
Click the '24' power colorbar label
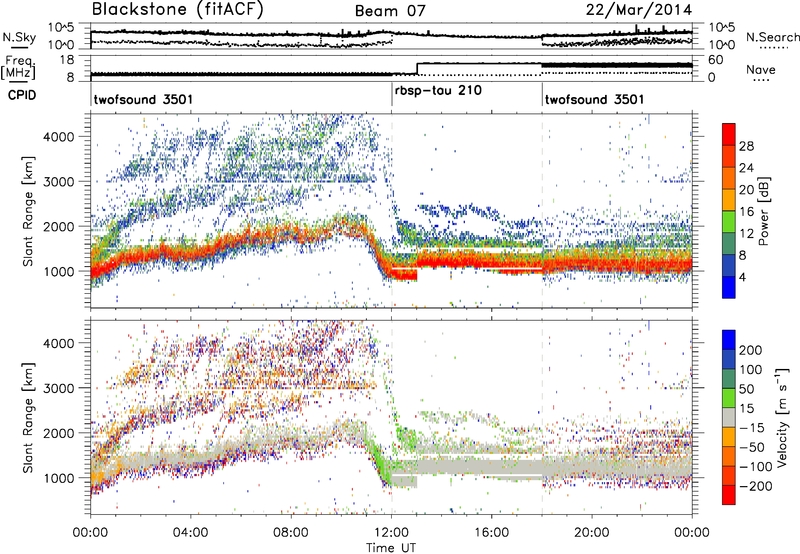[746, 168]
